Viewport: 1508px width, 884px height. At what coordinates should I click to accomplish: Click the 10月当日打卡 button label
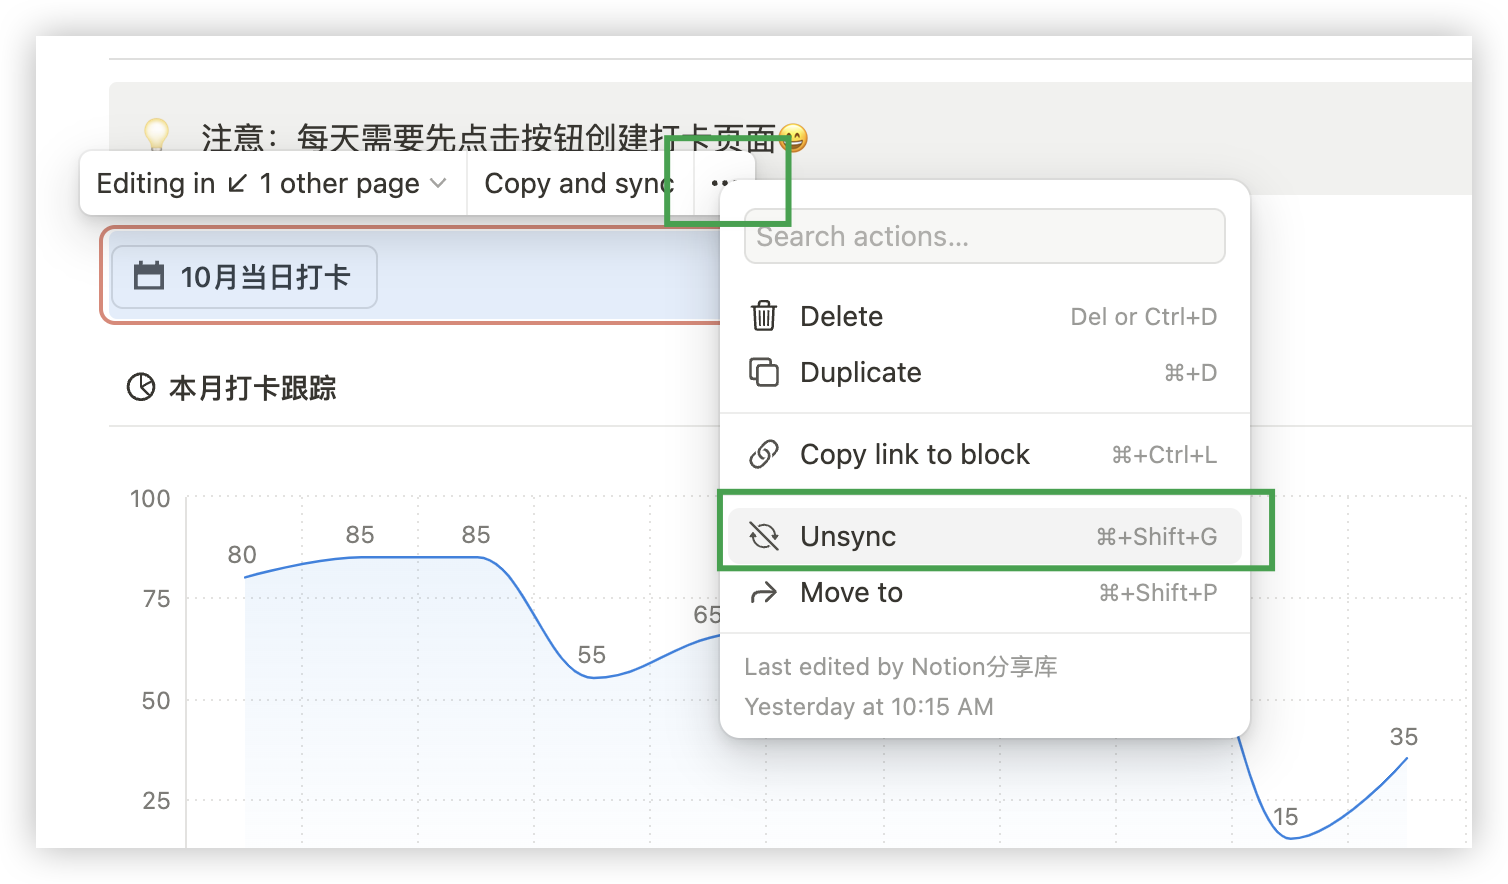coord(265,277)
